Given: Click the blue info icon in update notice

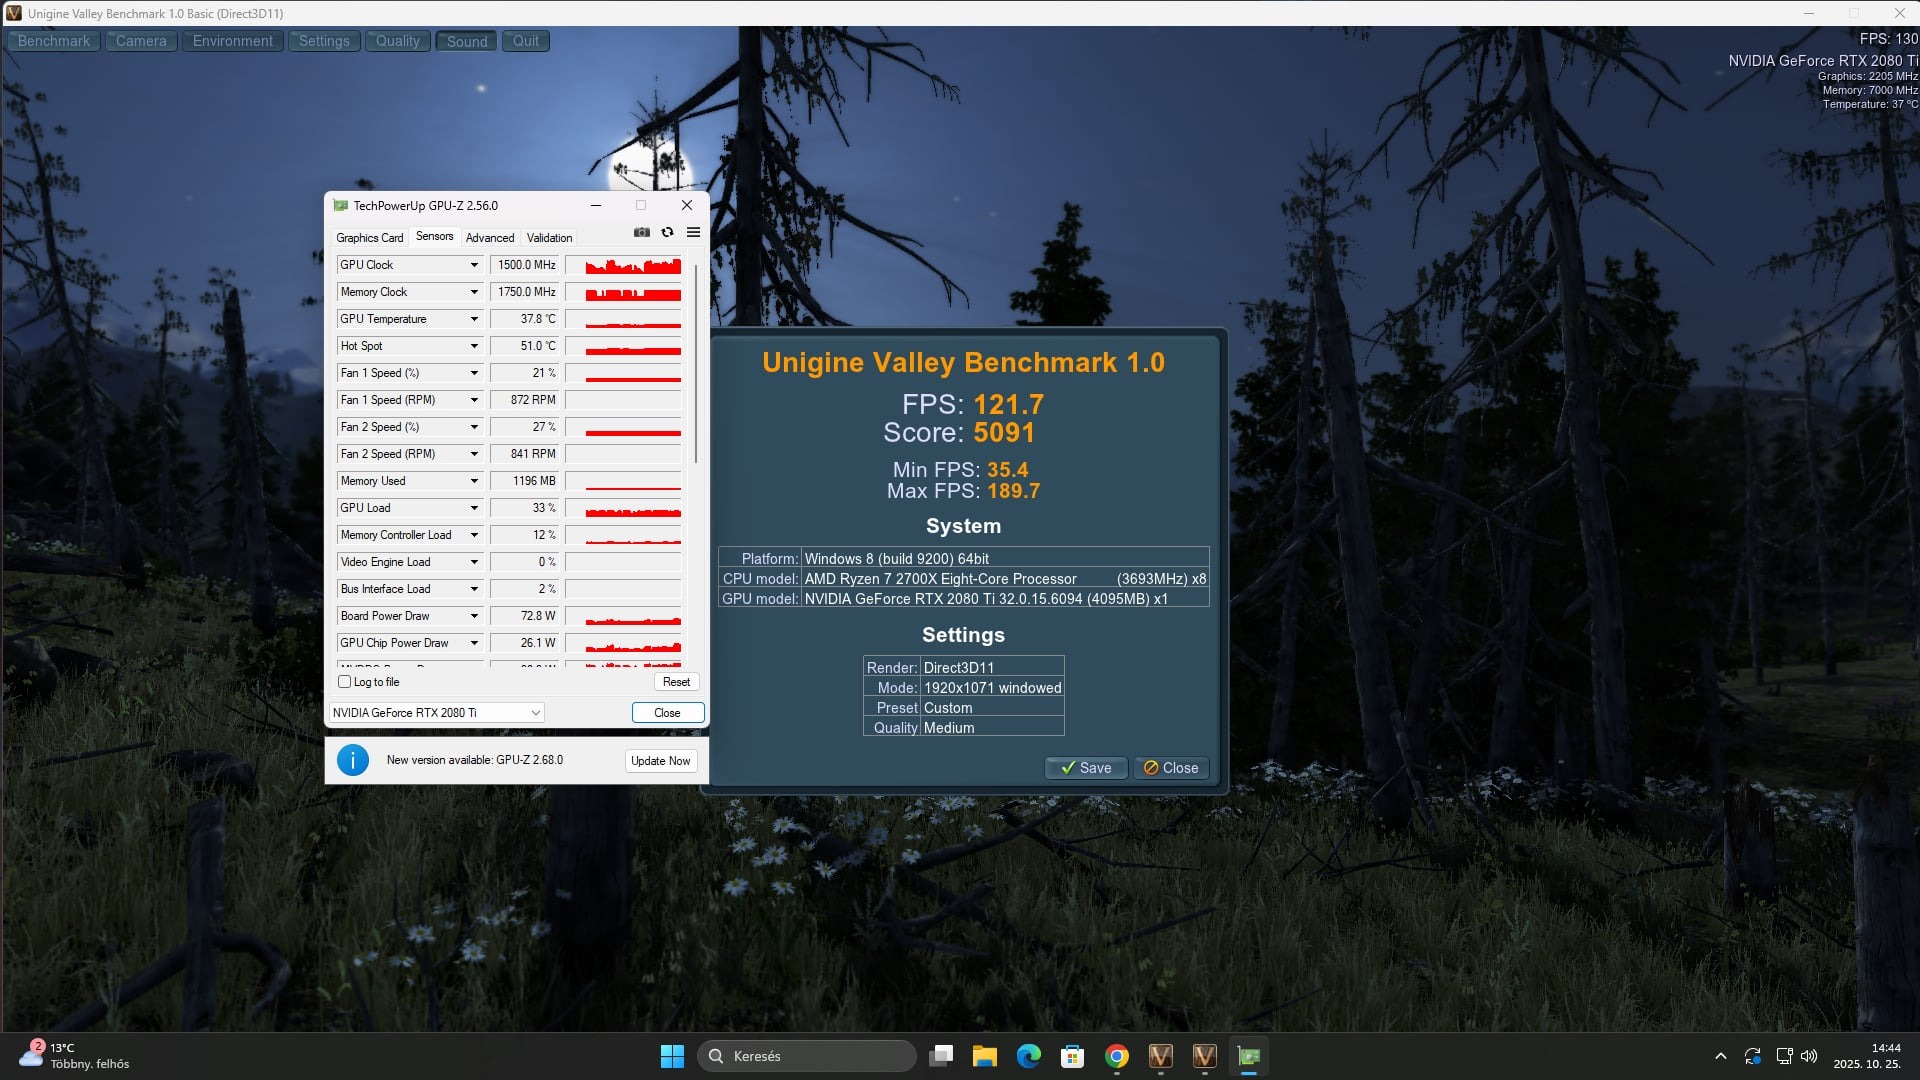Looking at the screenshot, I should (353, 760).
